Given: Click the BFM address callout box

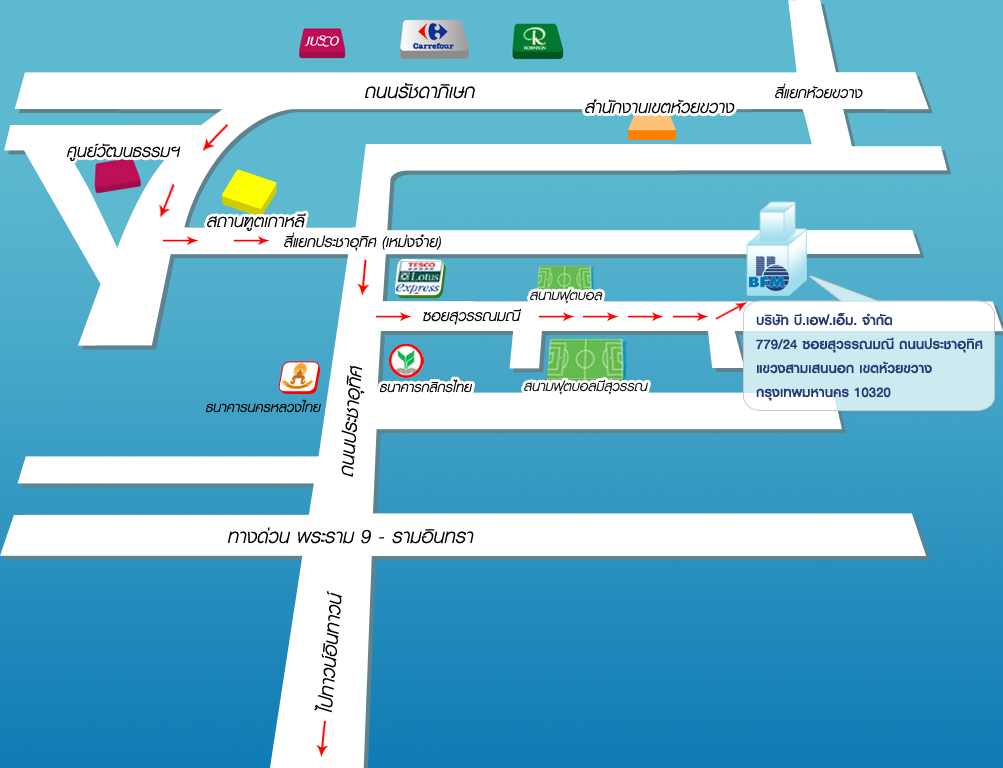Looking at the screenshot, I should point(868,356).
